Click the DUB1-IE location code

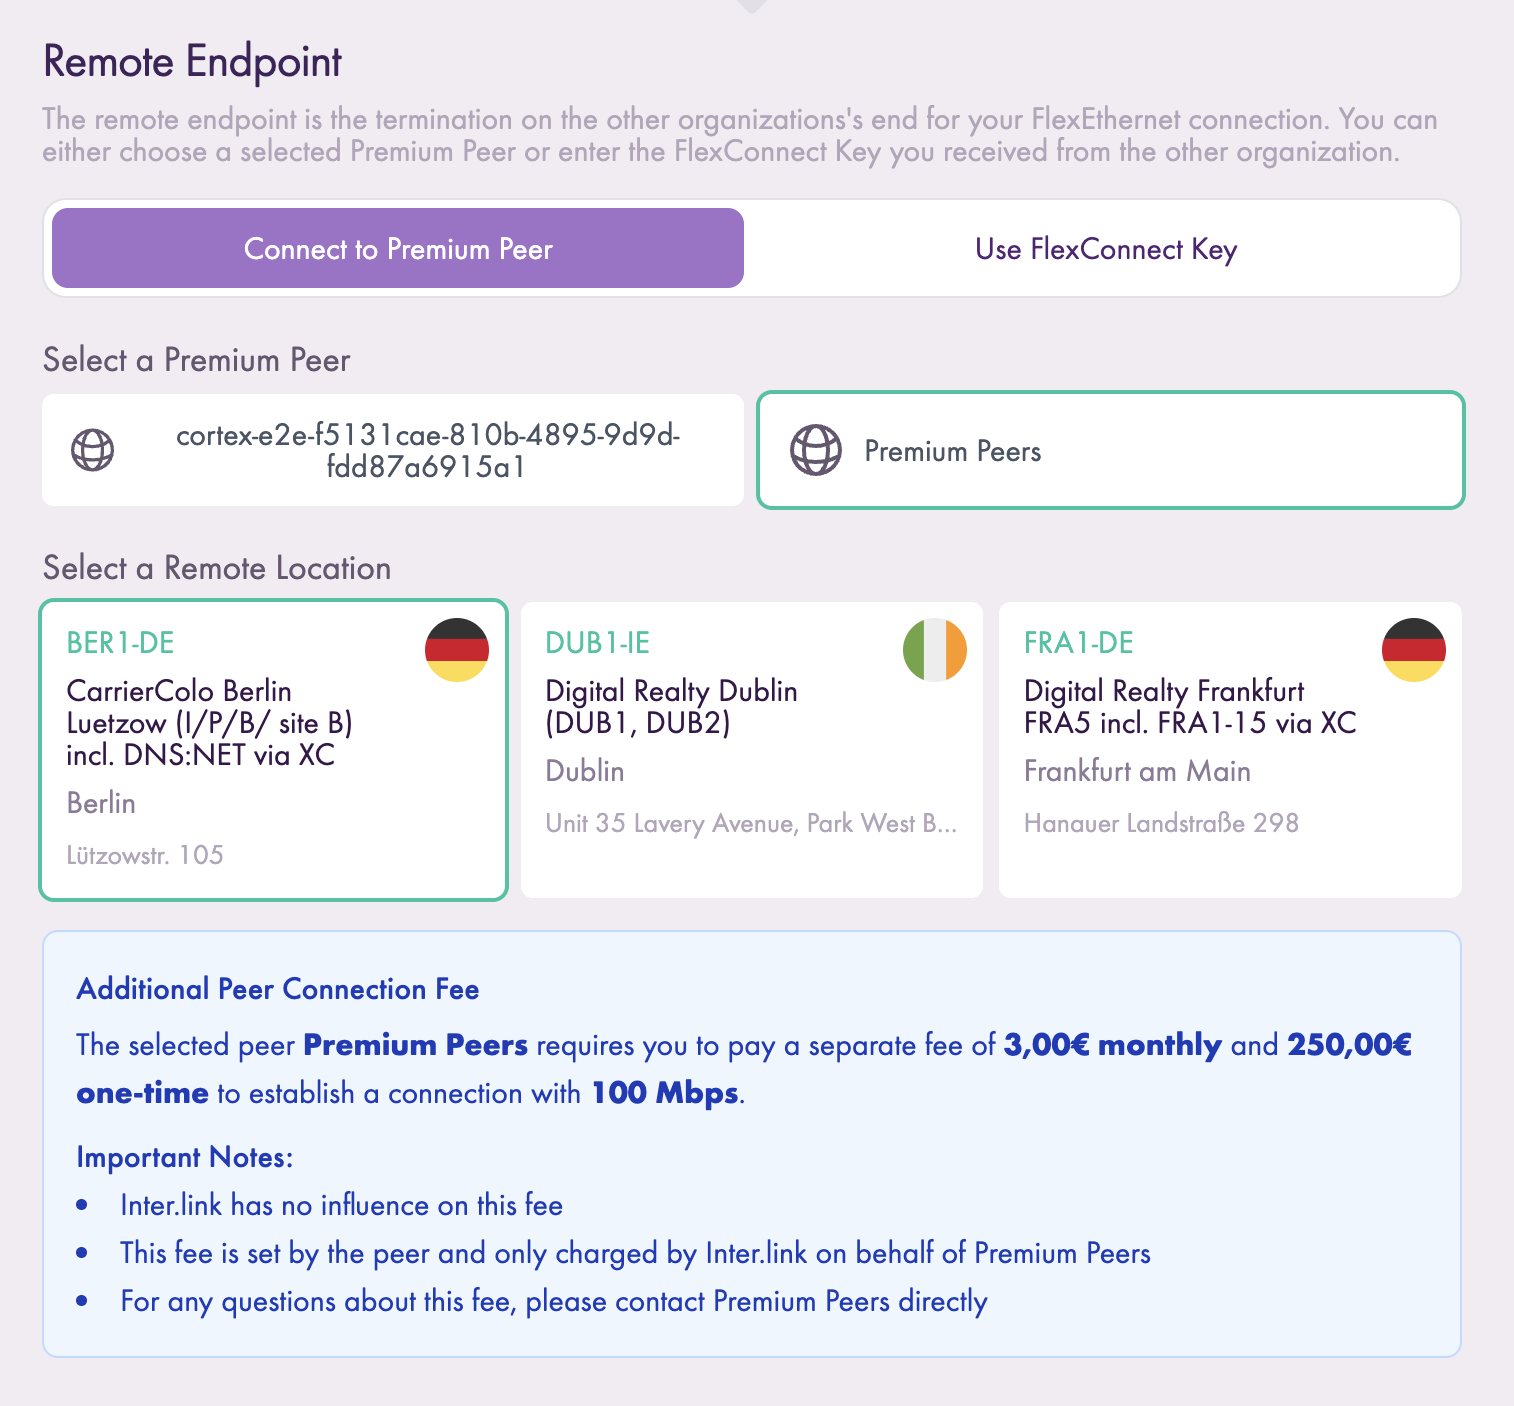click(x=598, y=643)
